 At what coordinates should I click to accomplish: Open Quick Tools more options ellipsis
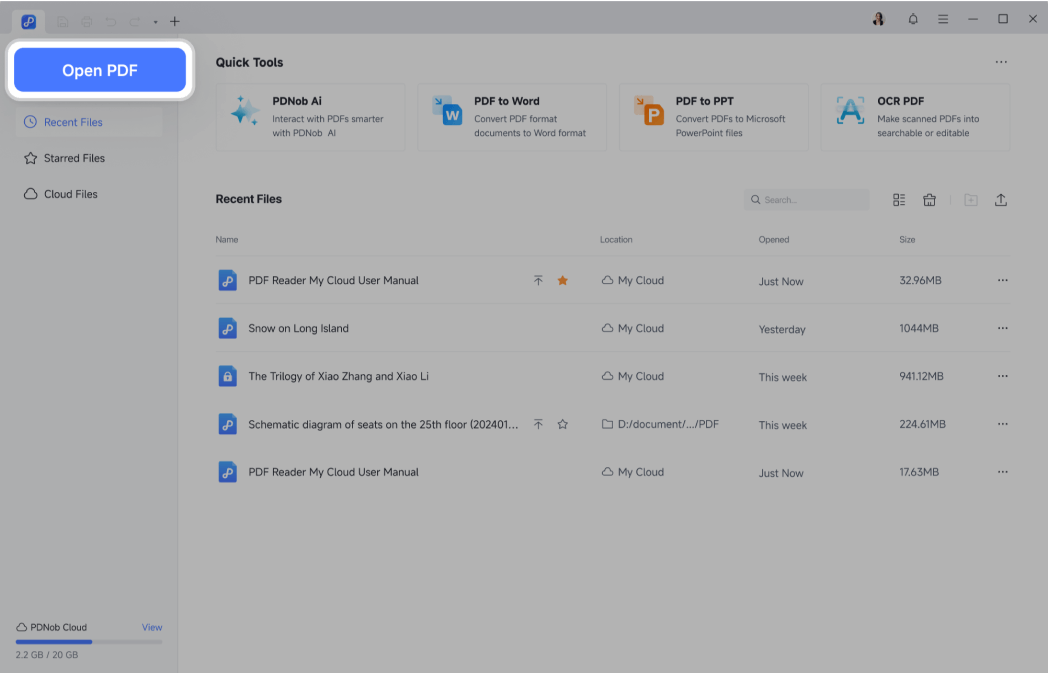pyautogui.click(x=1001, y=62)
